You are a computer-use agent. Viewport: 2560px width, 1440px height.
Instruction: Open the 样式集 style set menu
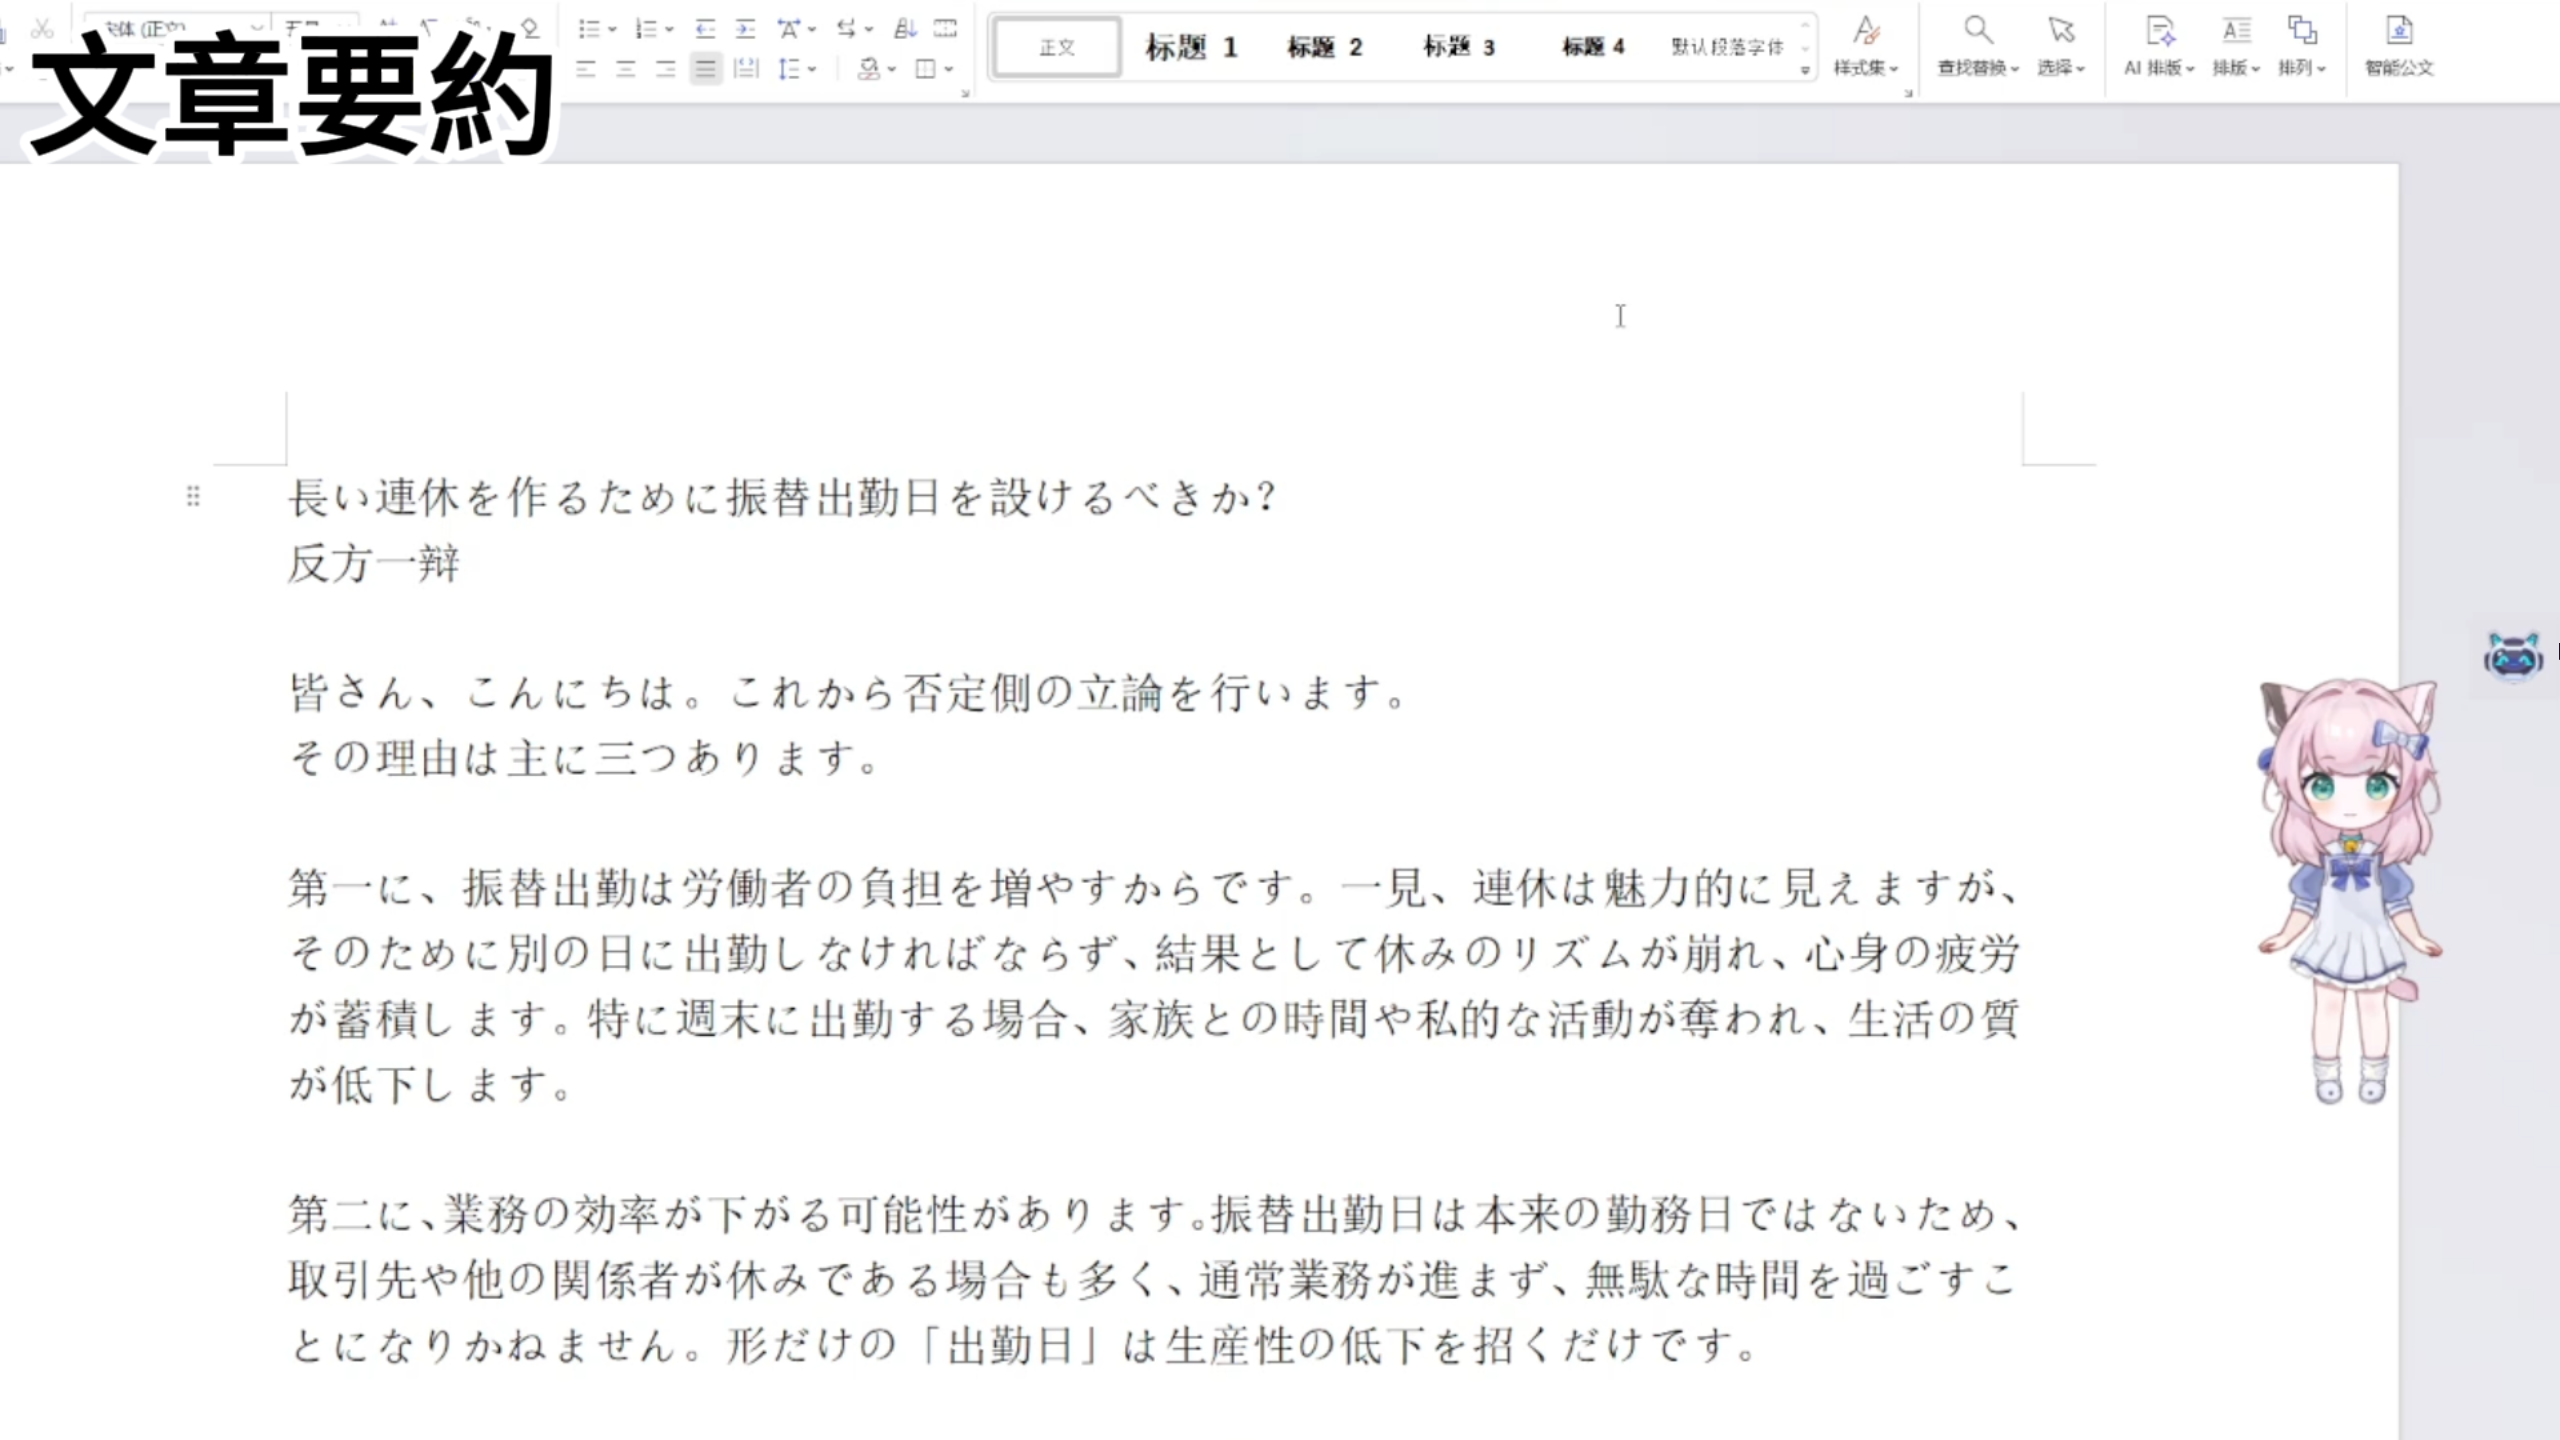[x=1866, y=46]
